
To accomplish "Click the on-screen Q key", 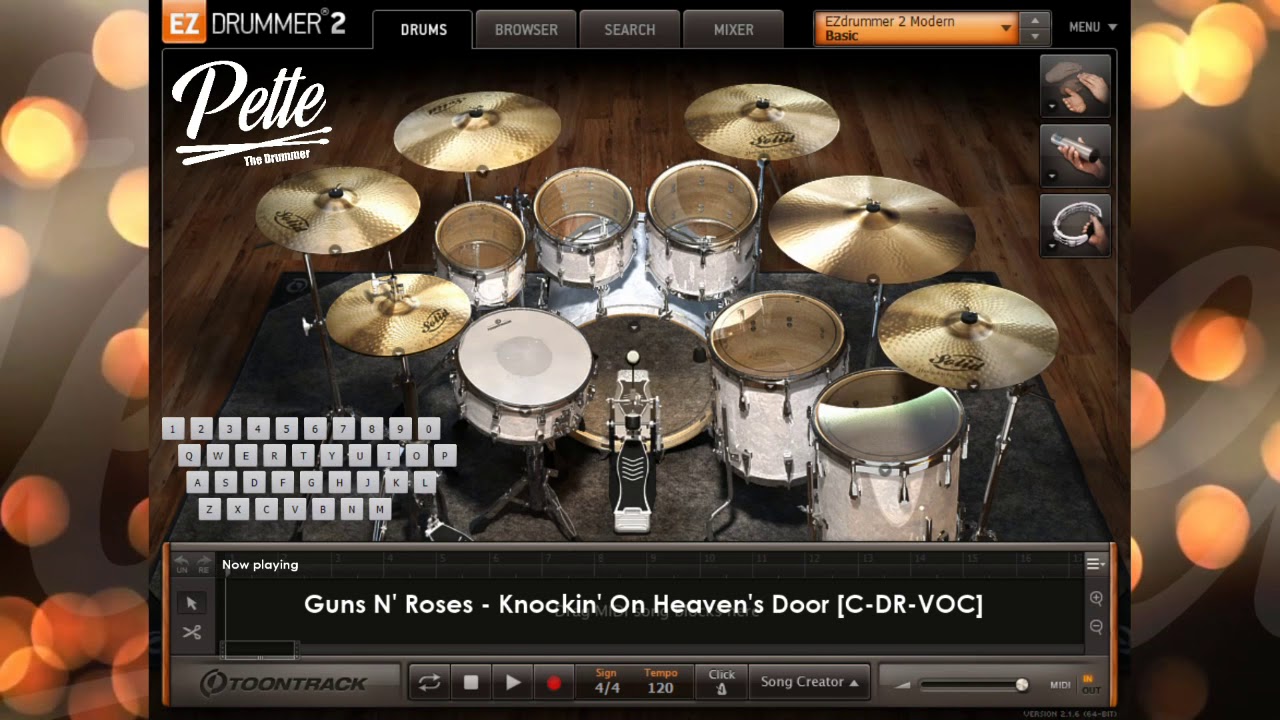I will [x=190, y=456].
